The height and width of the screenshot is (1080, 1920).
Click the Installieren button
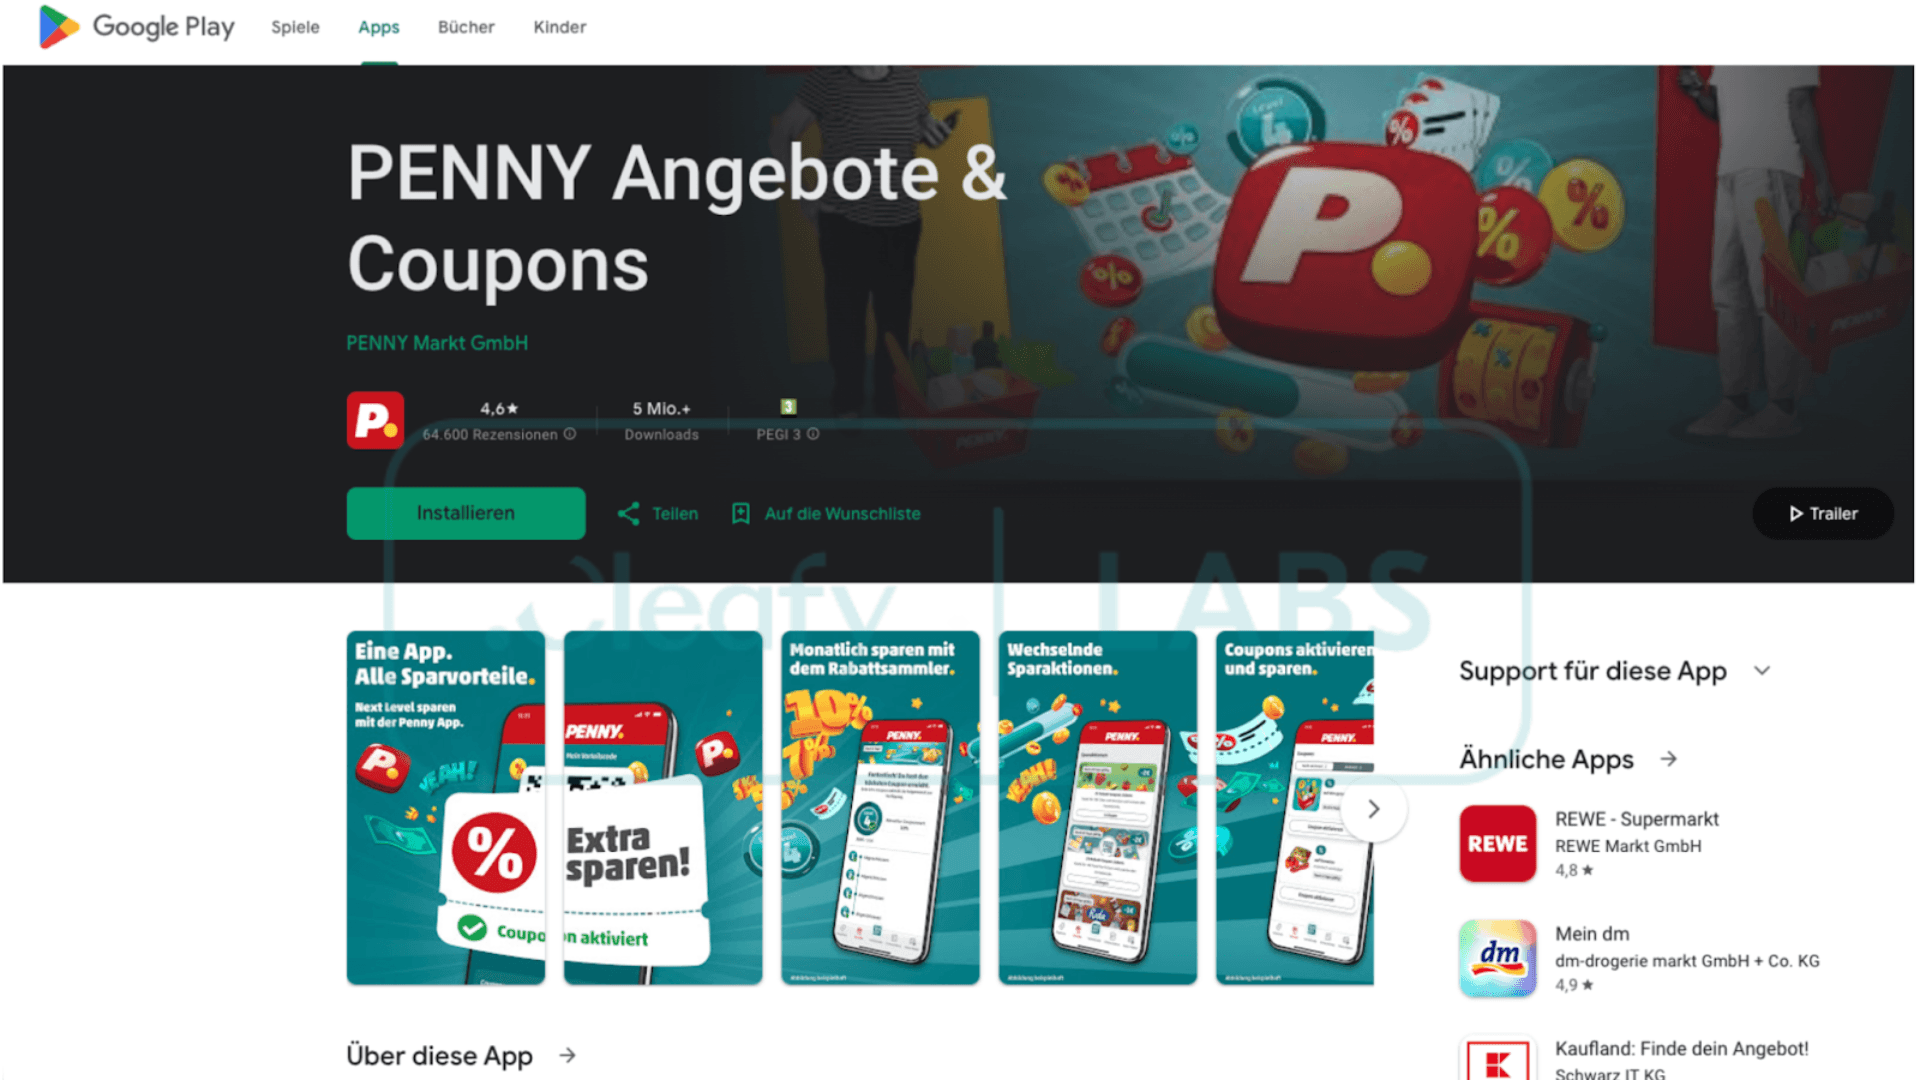466,513
